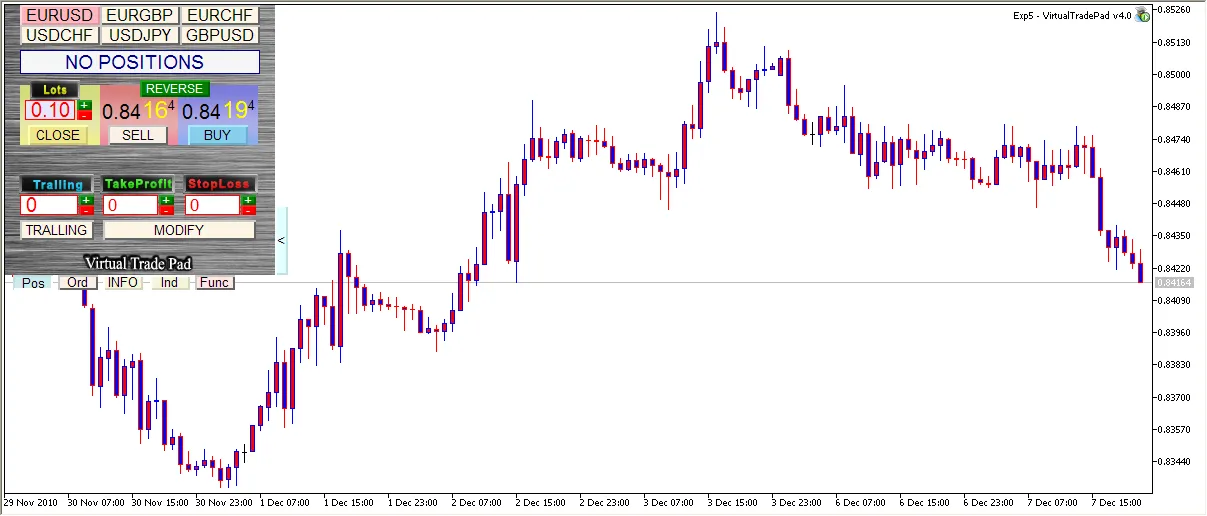Click the yellow CLOSE button
Image resolution: width=1207 pixels, height=516 pixels.
pos(57,135)
